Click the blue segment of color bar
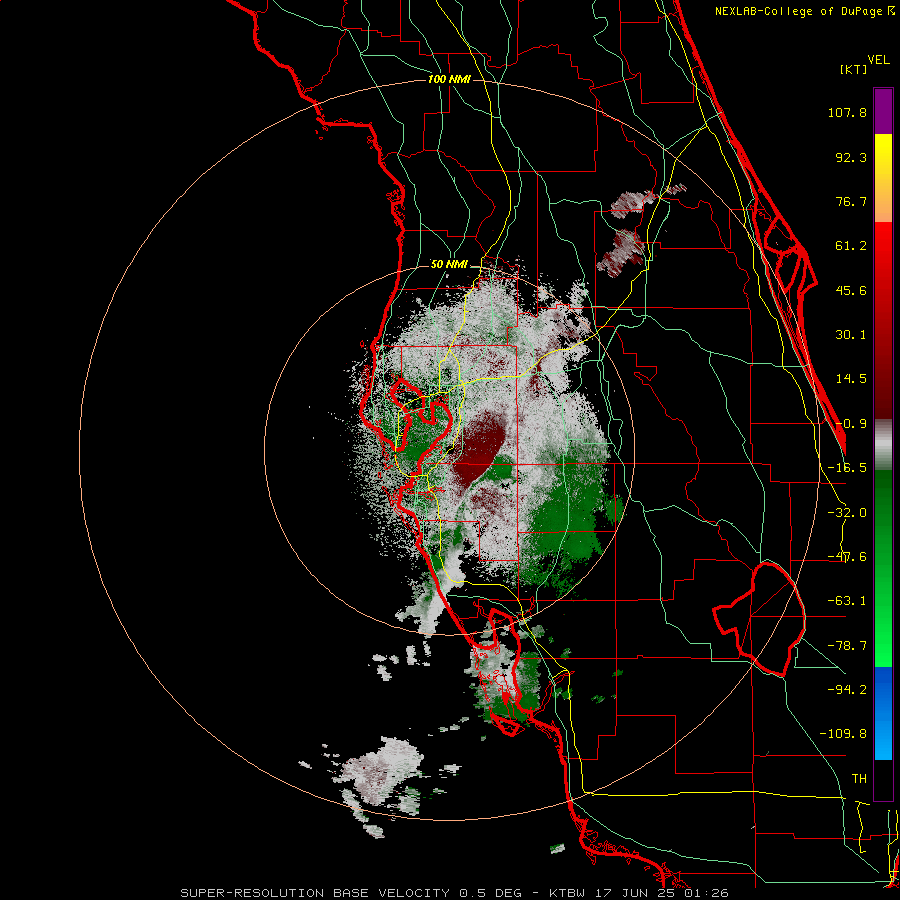 coord(883,713)
